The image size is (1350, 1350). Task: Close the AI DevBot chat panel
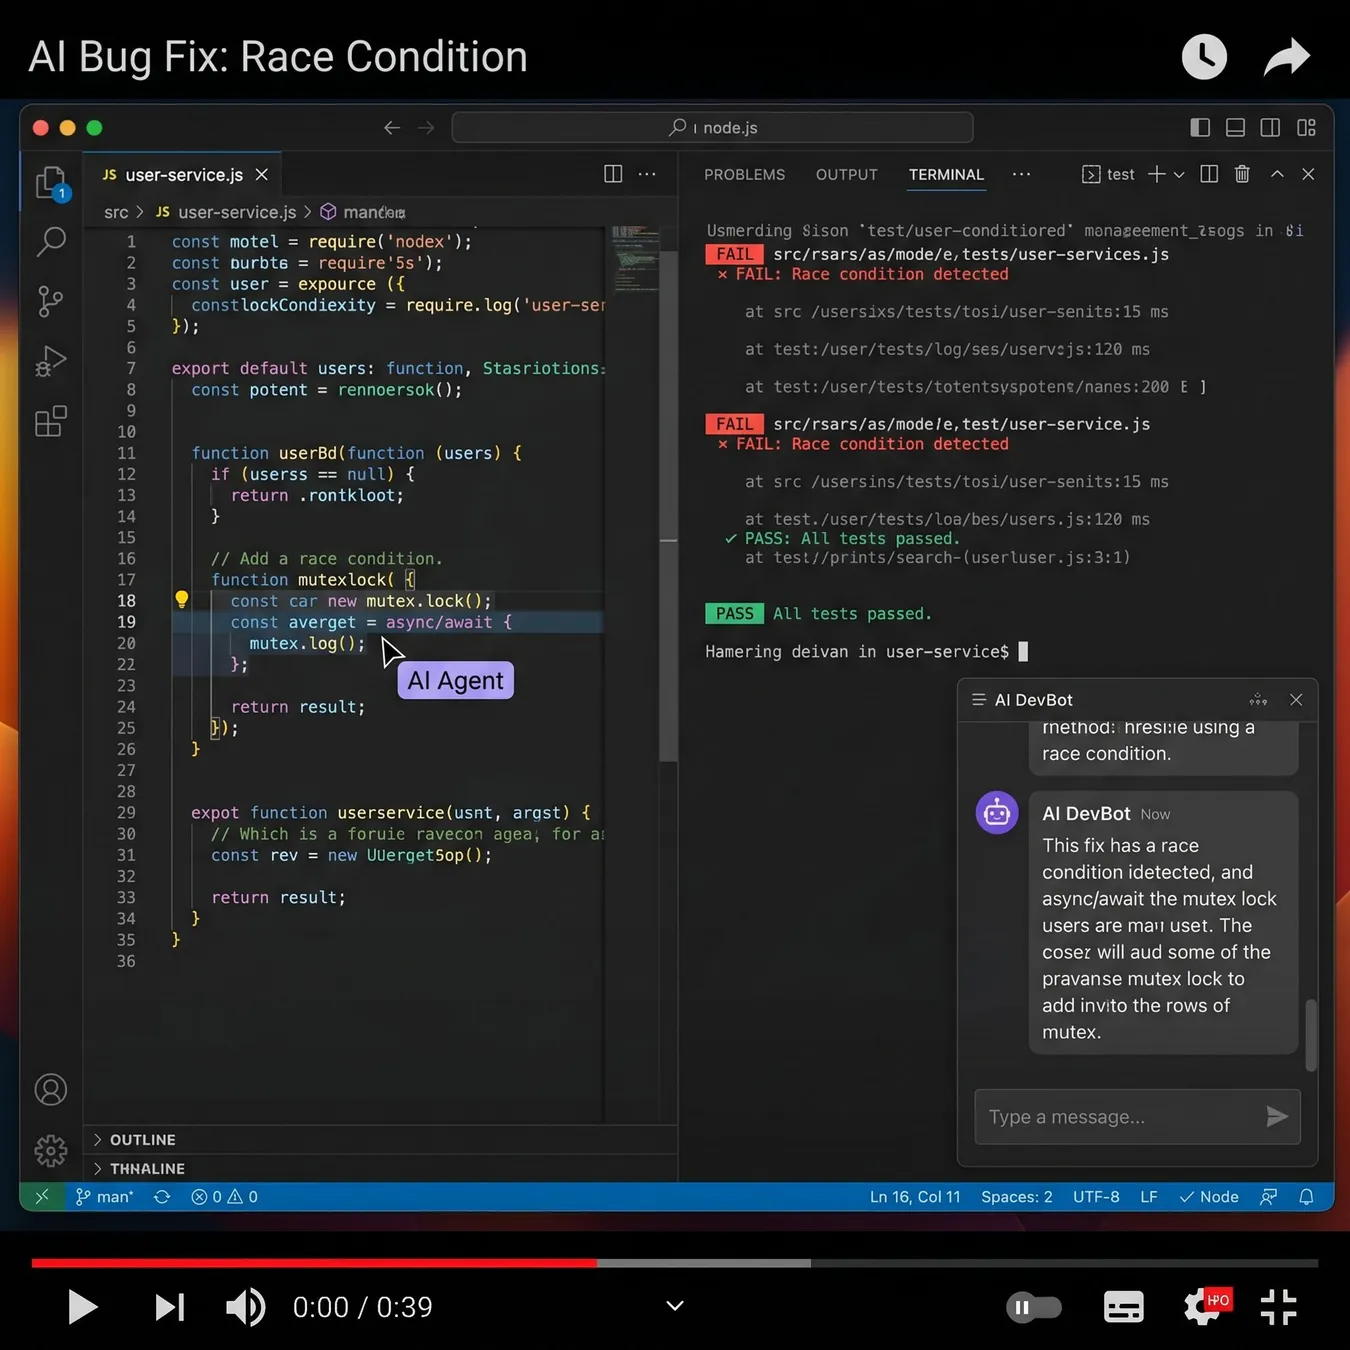[x=1296, y=700]
